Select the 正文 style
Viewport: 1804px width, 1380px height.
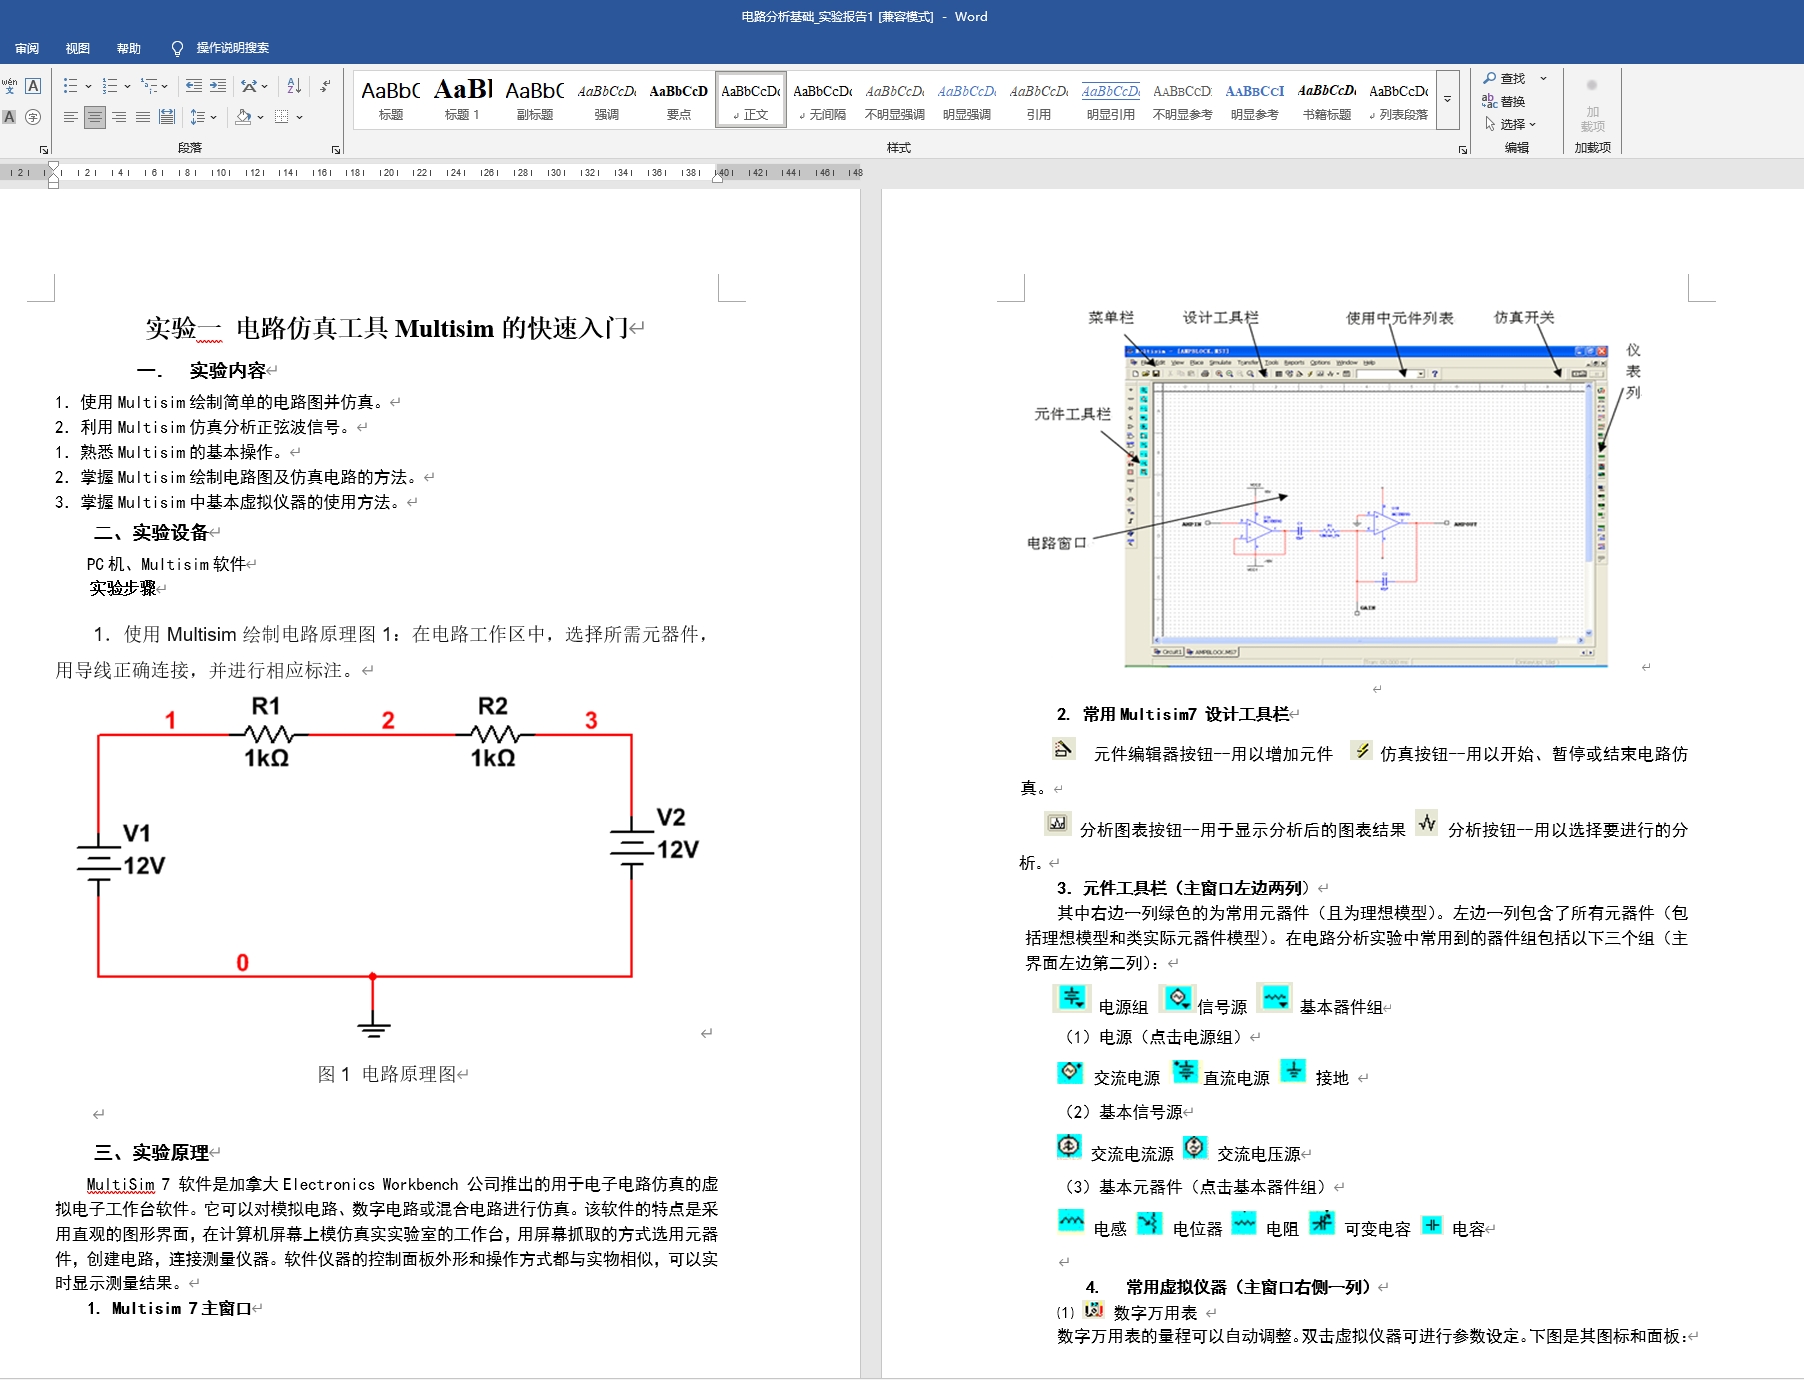tap(751, 100)
